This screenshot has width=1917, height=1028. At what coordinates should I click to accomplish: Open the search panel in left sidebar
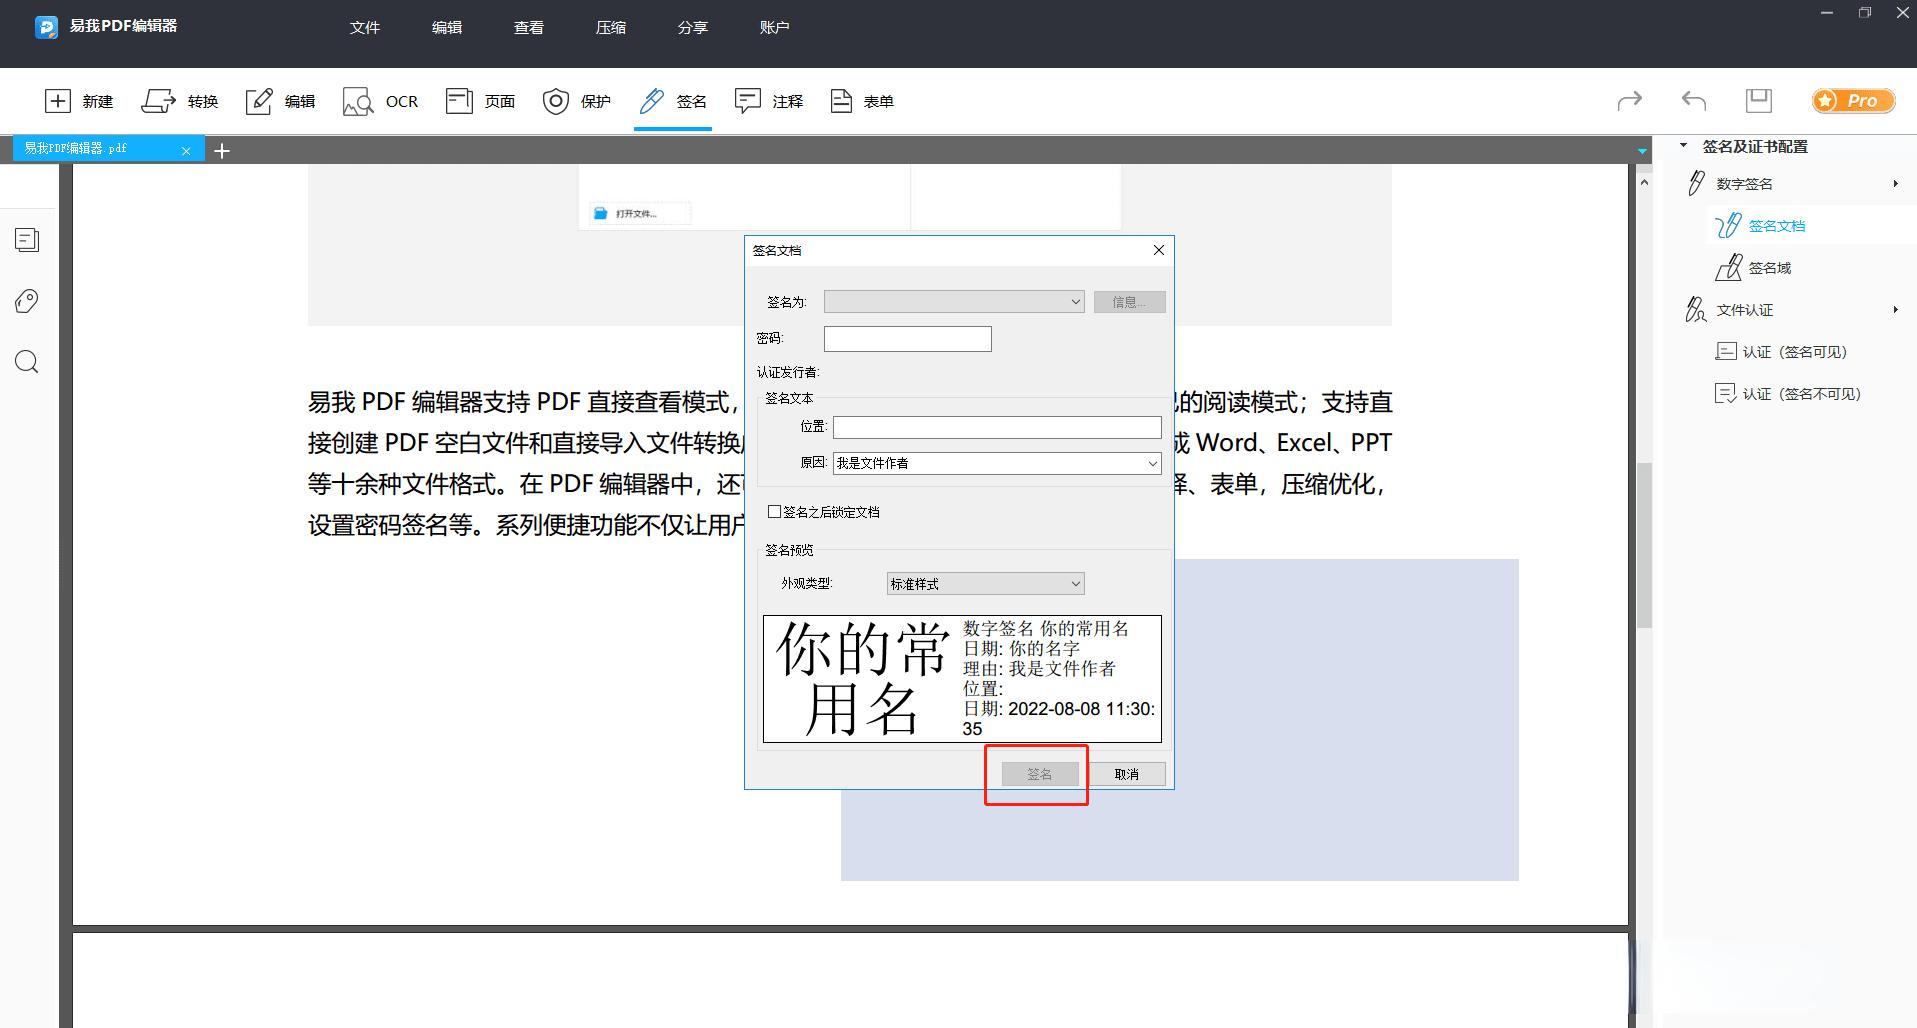(x=27, y=361)
